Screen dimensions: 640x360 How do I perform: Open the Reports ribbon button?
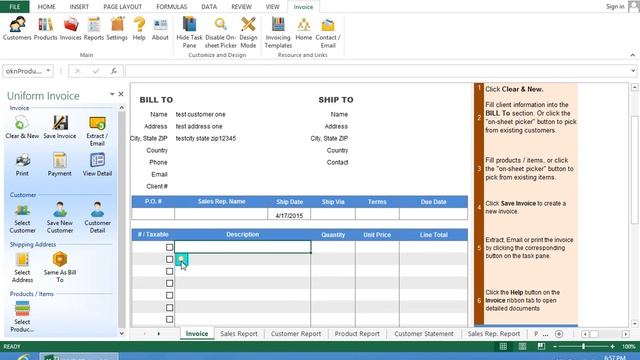pyautogui.click(x=94, y=29)
